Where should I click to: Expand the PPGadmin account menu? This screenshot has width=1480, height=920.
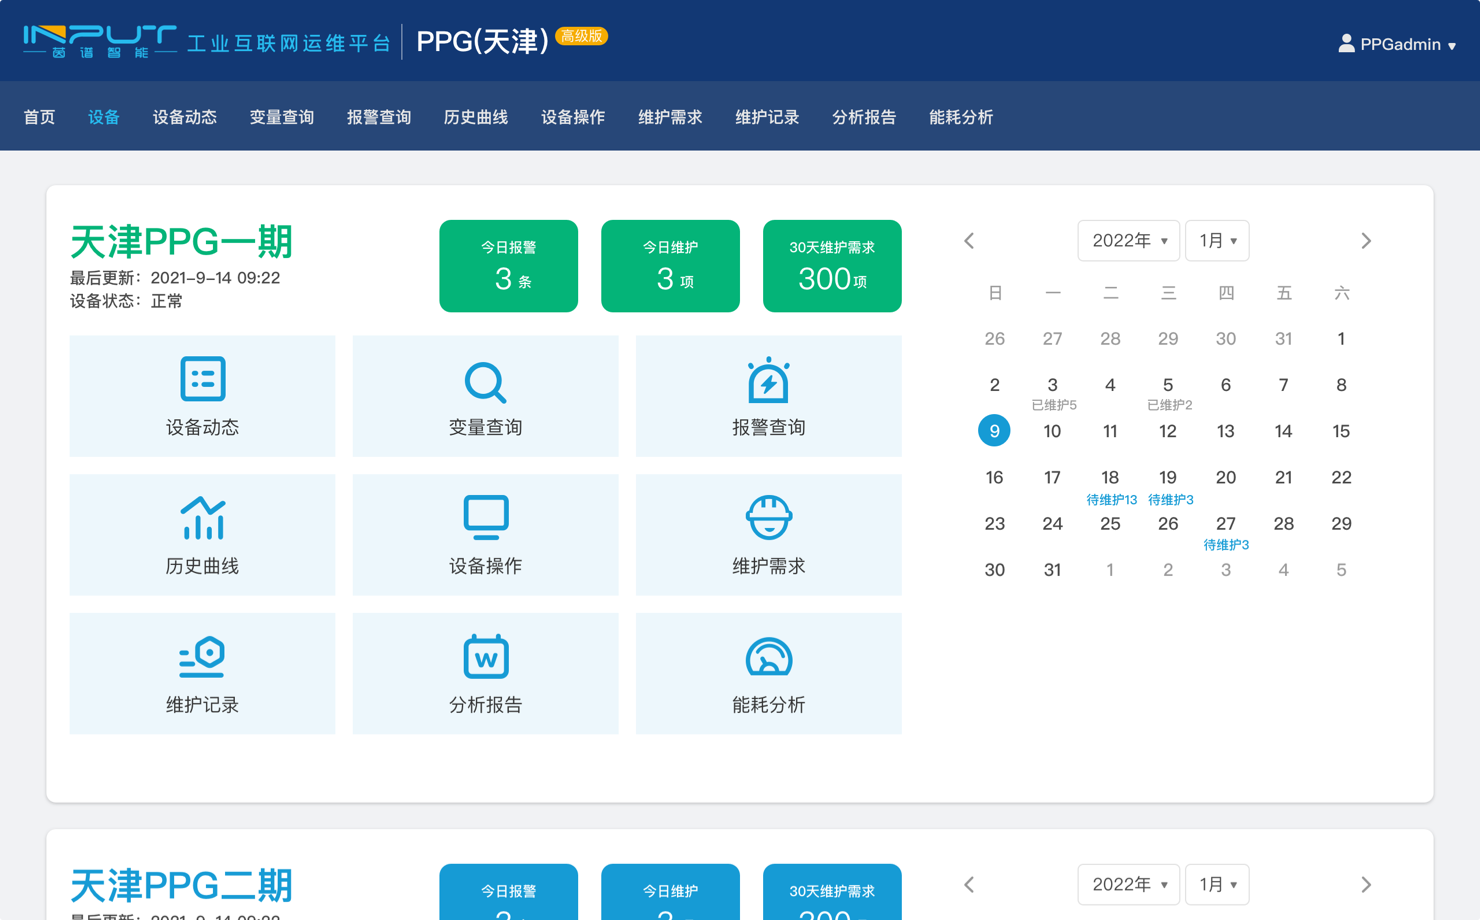coord(1397,44)
